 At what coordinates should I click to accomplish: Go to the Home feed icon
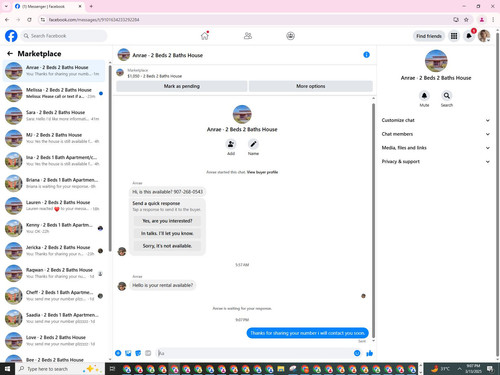point(205,36)
